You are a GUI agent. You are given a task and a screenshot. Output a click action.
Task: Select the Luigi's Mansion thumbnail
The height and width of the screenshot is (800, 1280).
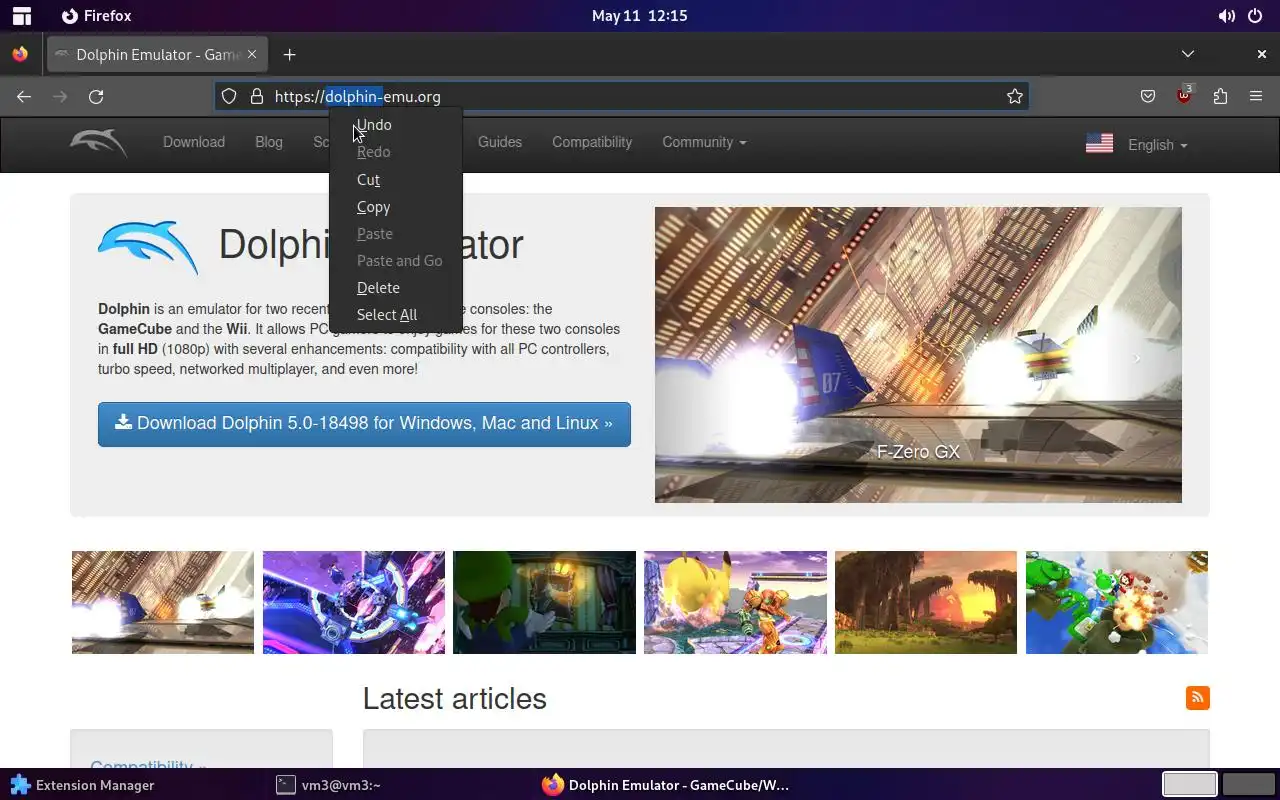pyautogui.click(x=544, y=602)
